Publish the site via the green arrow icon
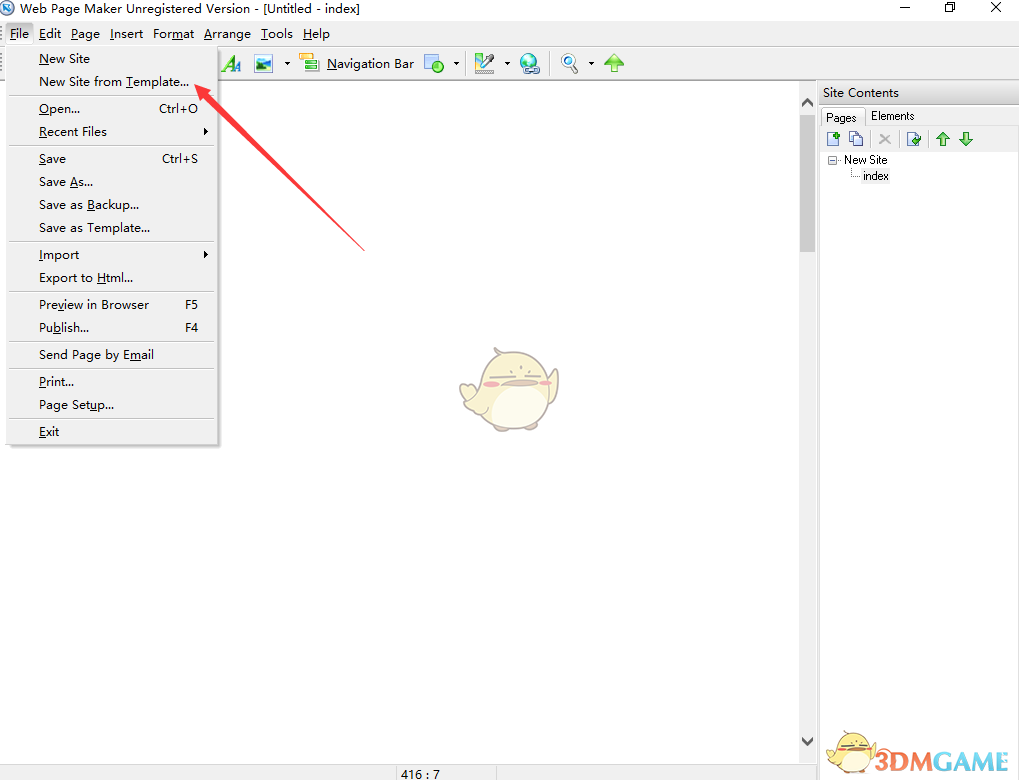This screenshot has height=780, width=1019. [x=613, y=63]
